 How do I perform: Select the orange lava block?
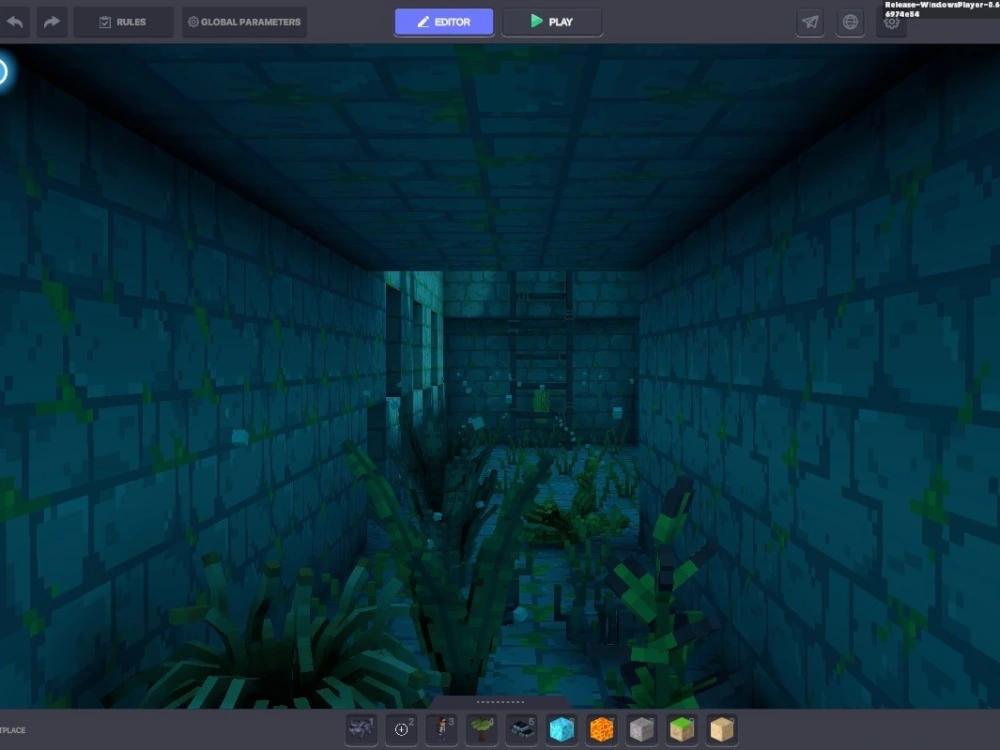(x=601, y=729)
